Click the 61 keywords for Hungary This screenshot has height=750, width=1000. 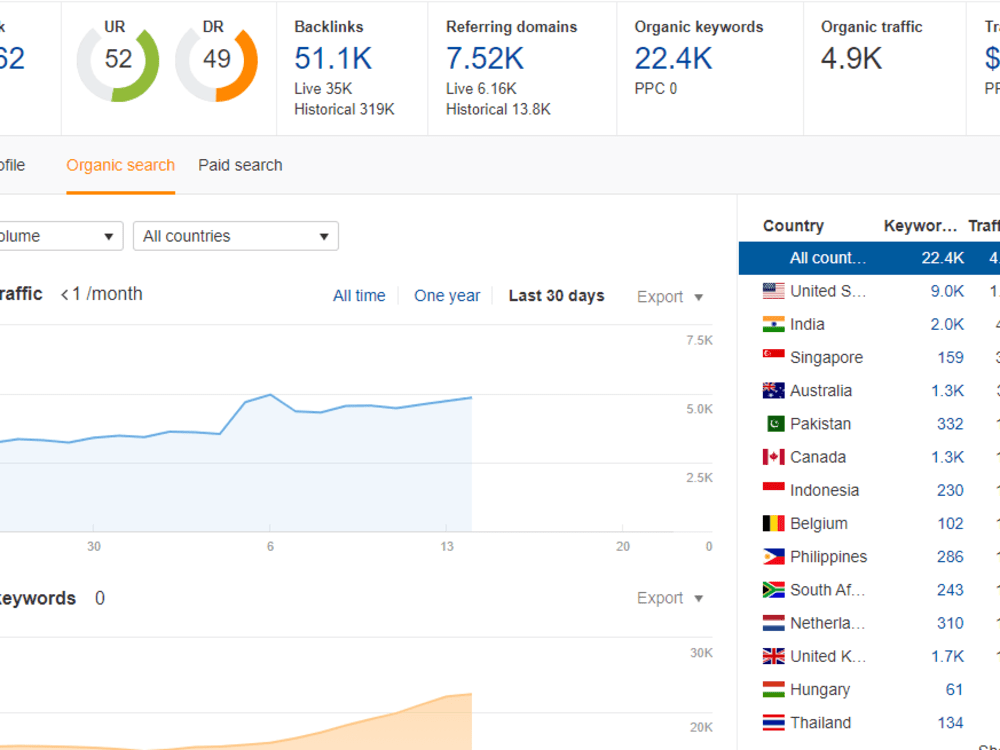954,689
